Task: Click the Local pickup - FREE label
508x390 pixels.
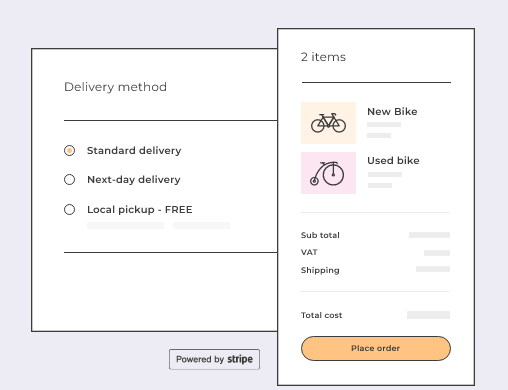Action: [140, 210]
